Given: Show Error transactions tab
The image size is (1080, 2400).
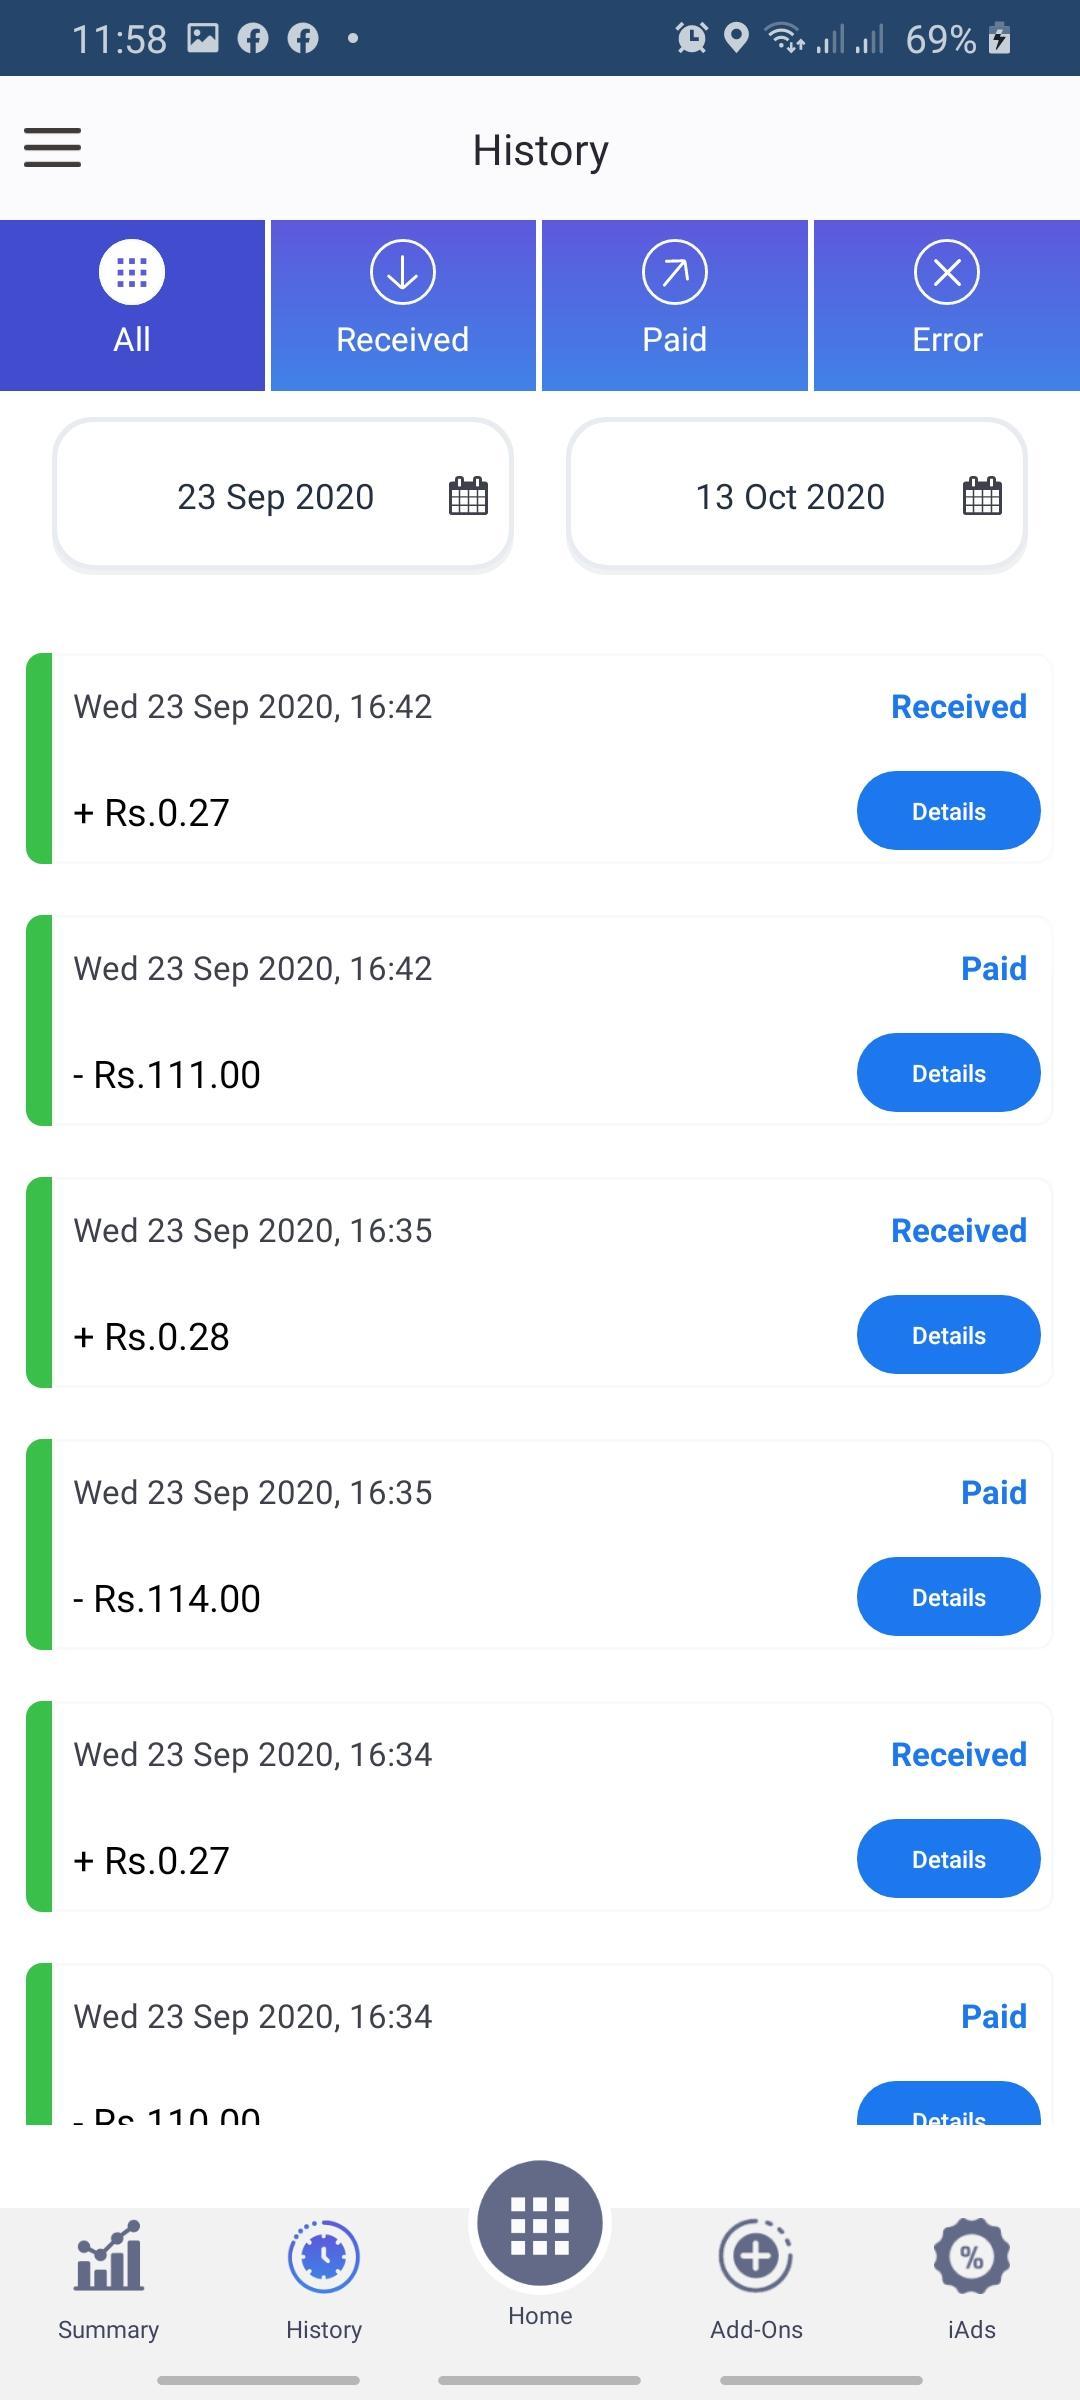Looking at the screenshot, I should [x=947, y=305].
